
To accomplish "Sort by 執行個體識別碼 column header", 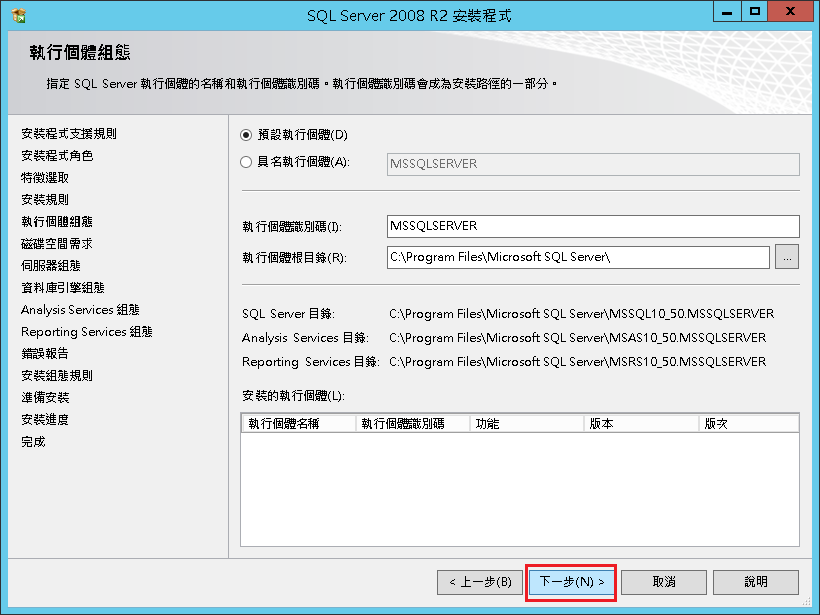I will [x=413, y=424].
